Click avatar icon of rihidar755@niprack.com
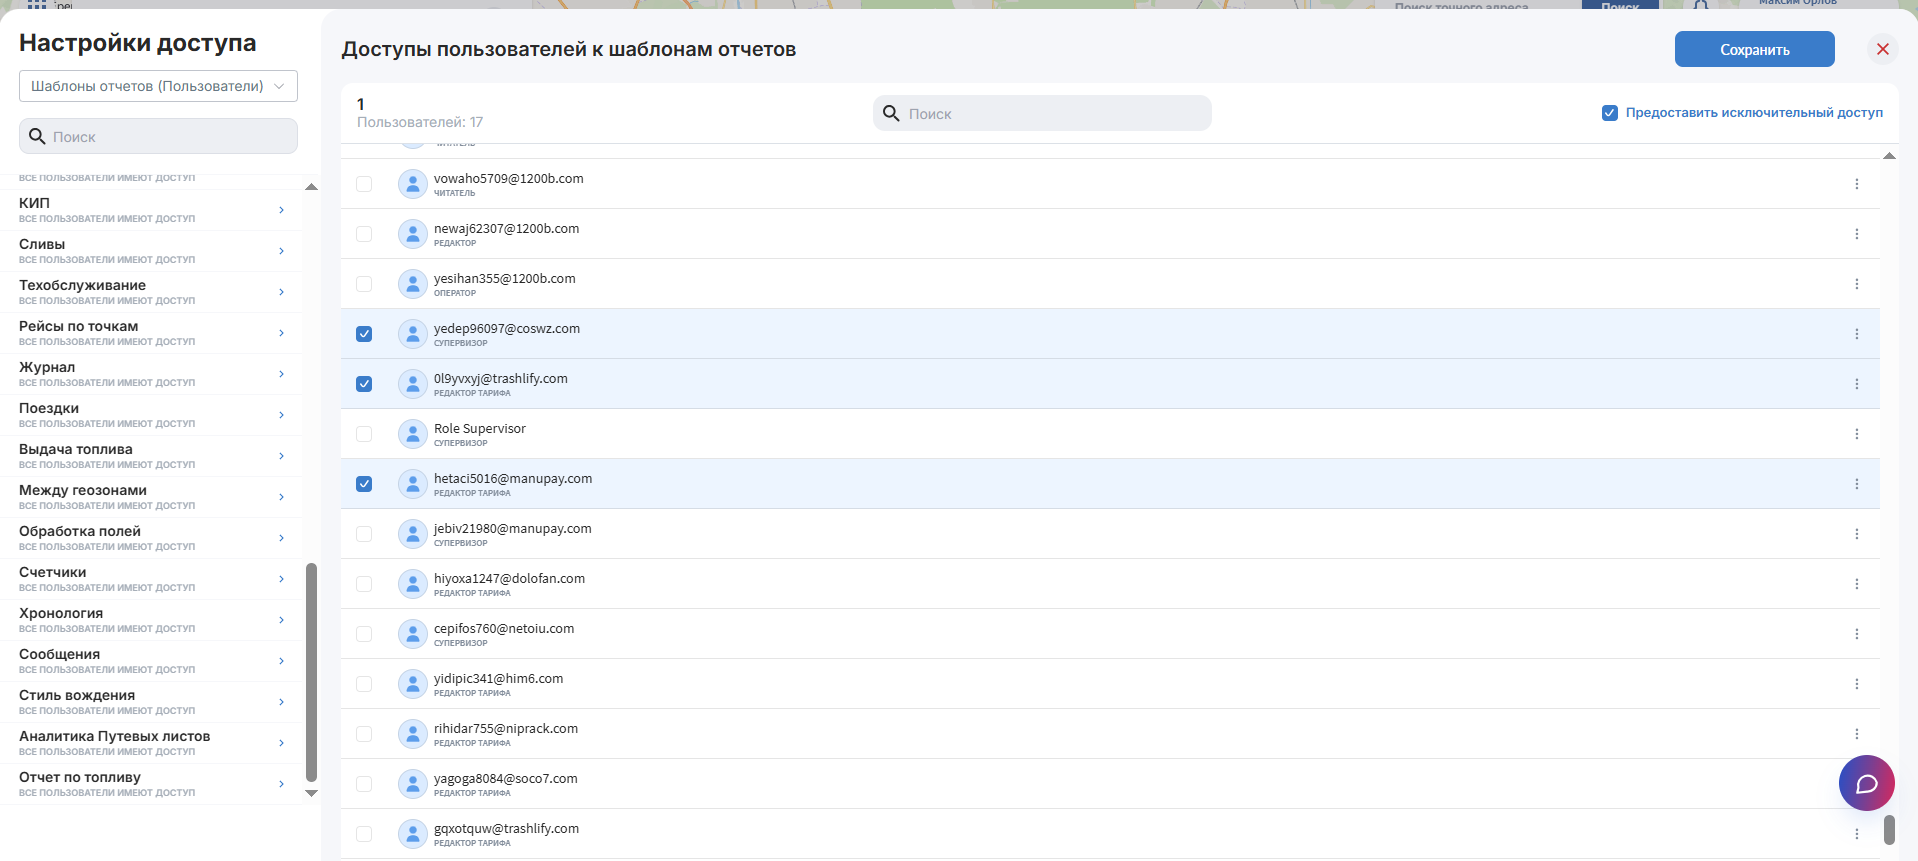 [412, 734]
